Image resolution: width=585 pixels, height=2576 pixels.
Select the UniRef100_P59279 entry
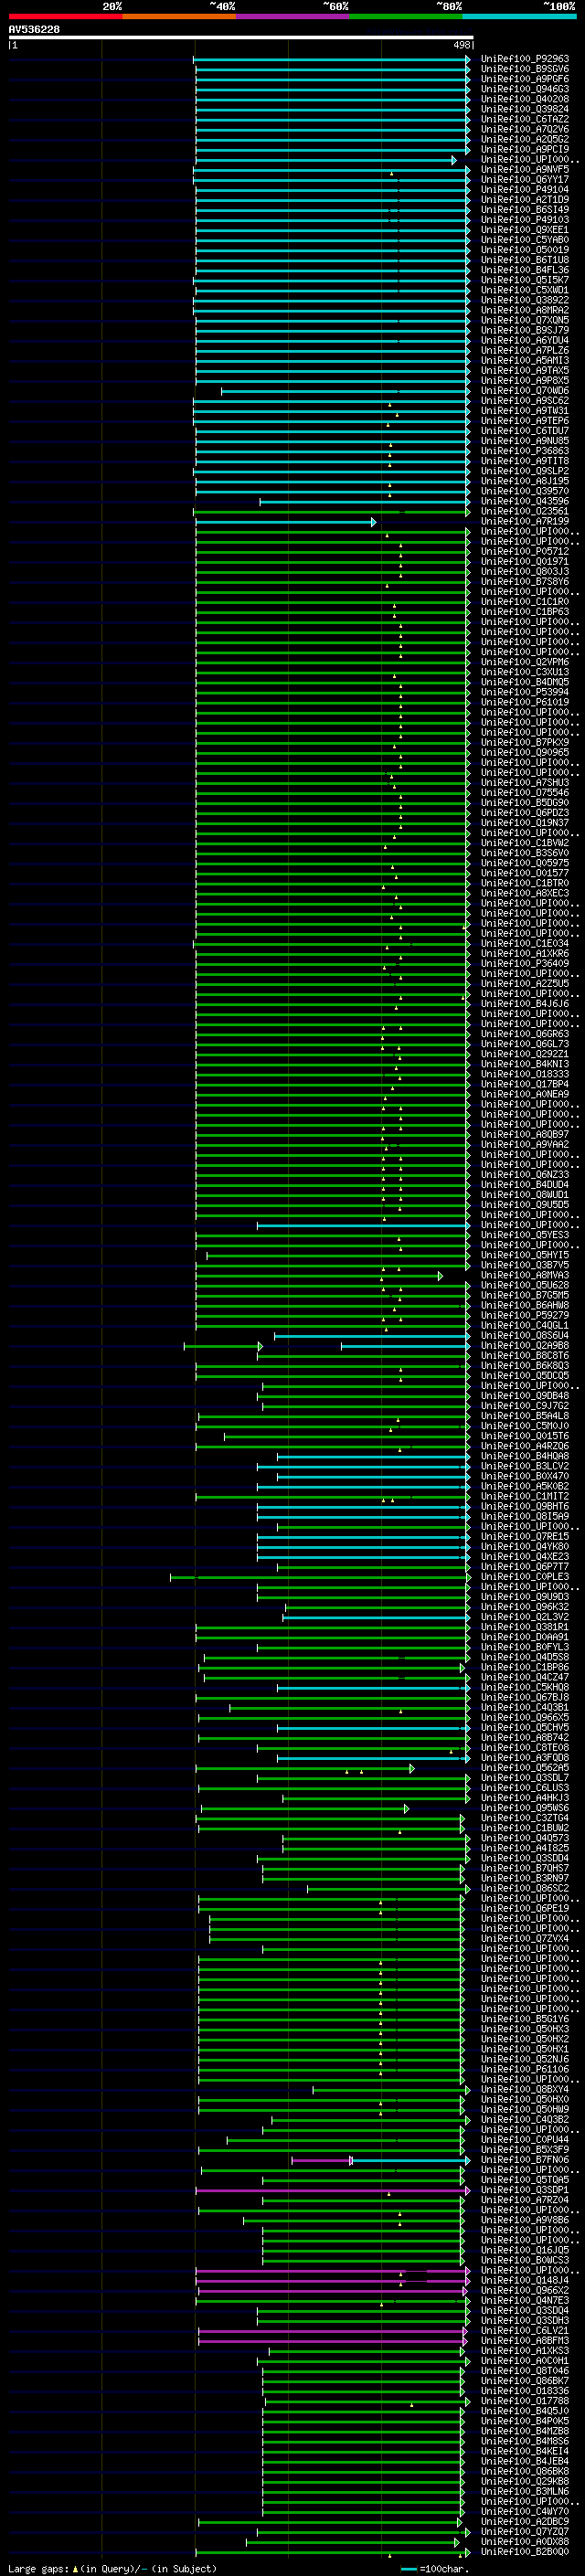coord(524,1315)
